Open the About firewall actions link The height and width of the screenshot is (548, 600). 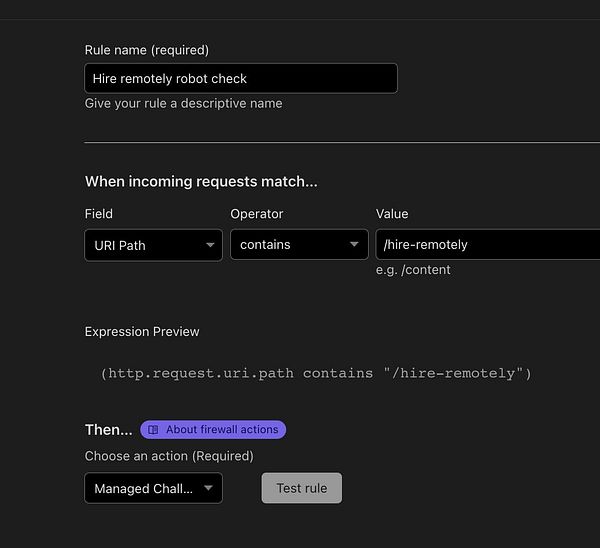221,430
